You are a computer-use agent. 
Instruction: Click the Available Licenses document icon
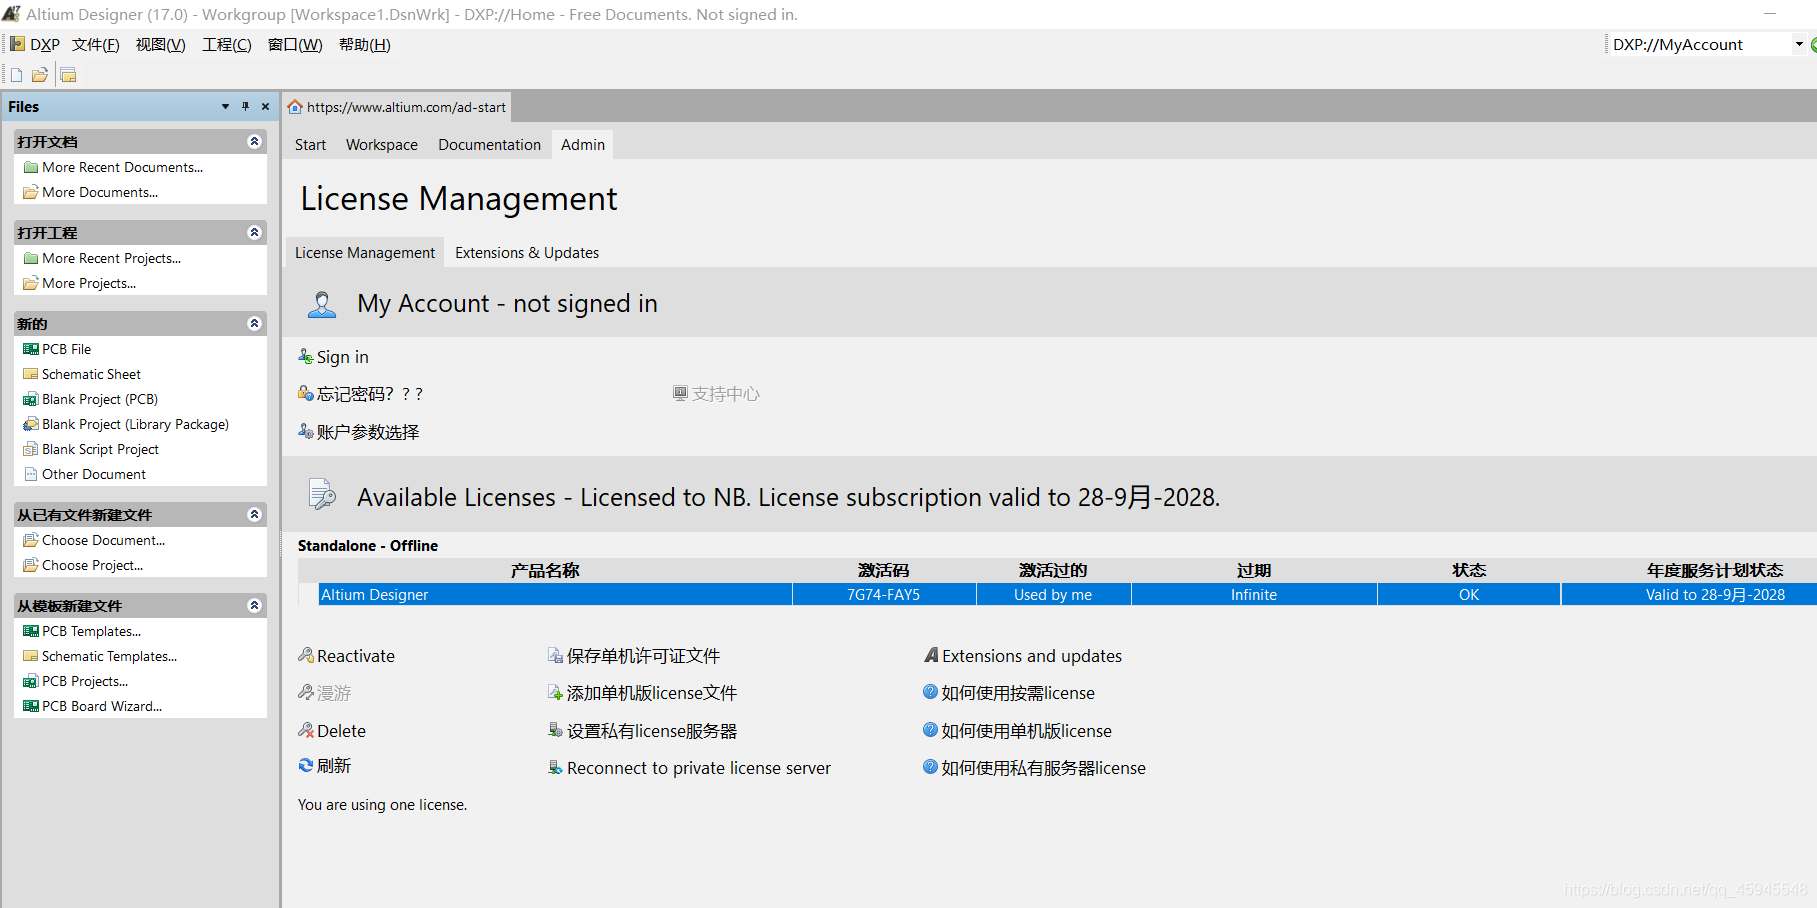point(322,494)
